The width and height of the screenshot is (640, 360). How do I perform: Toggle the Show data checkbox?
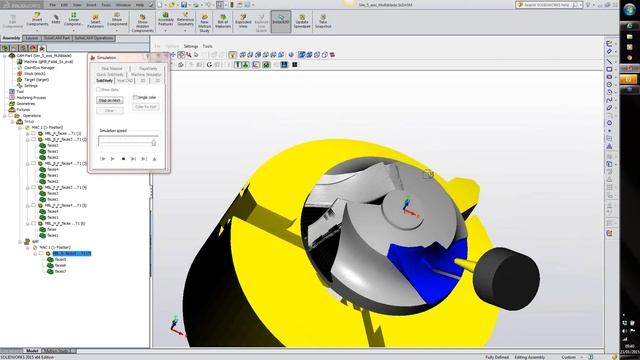(x=98, y=89)
